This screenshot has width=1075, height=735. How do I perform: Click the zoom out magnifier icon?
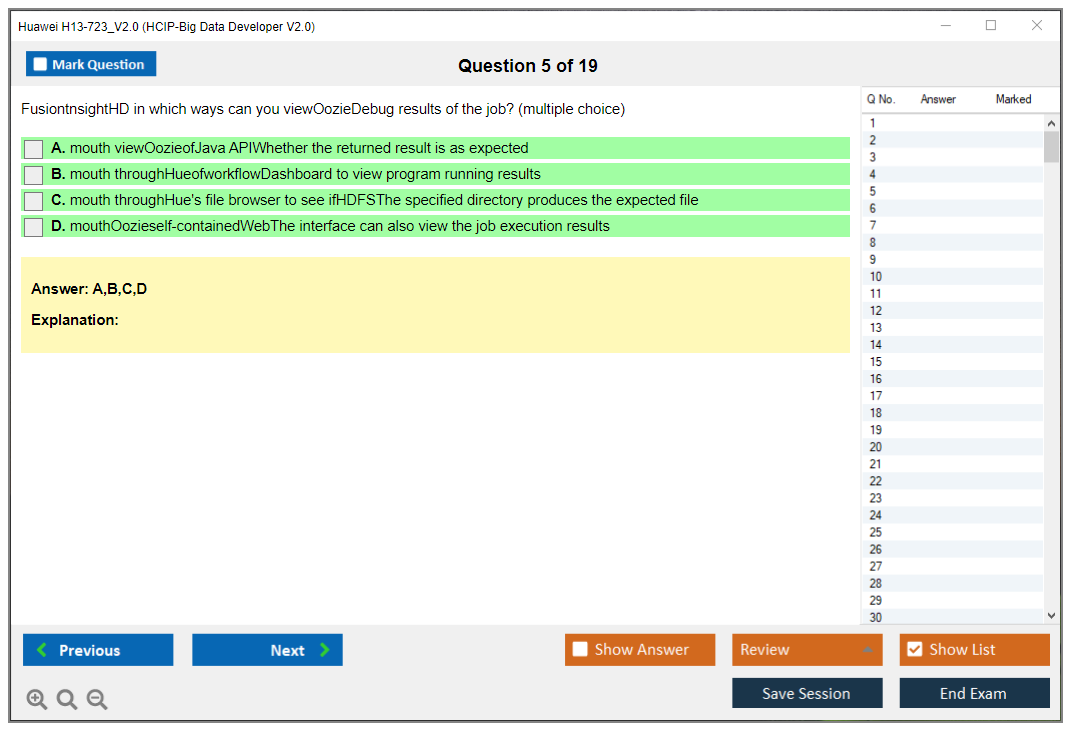[x=97, y=700]
